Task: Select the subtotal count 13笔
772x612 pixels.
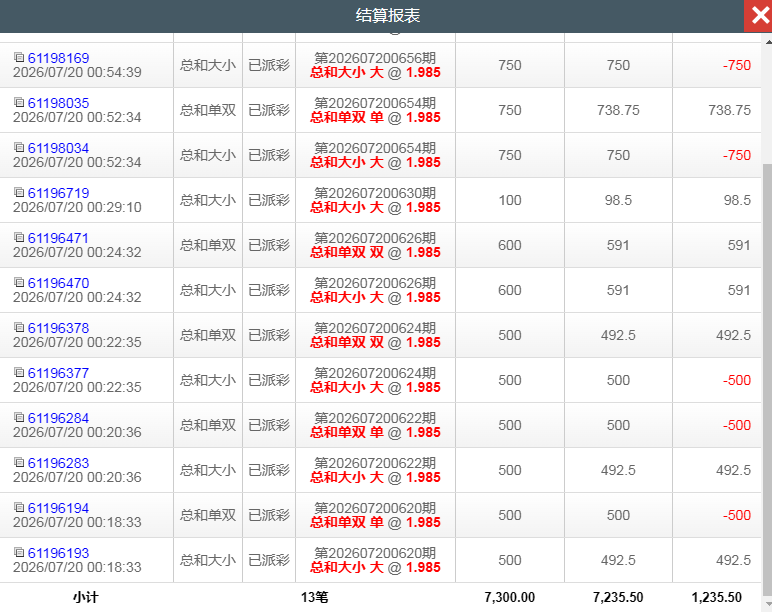Action: (314, 597)
